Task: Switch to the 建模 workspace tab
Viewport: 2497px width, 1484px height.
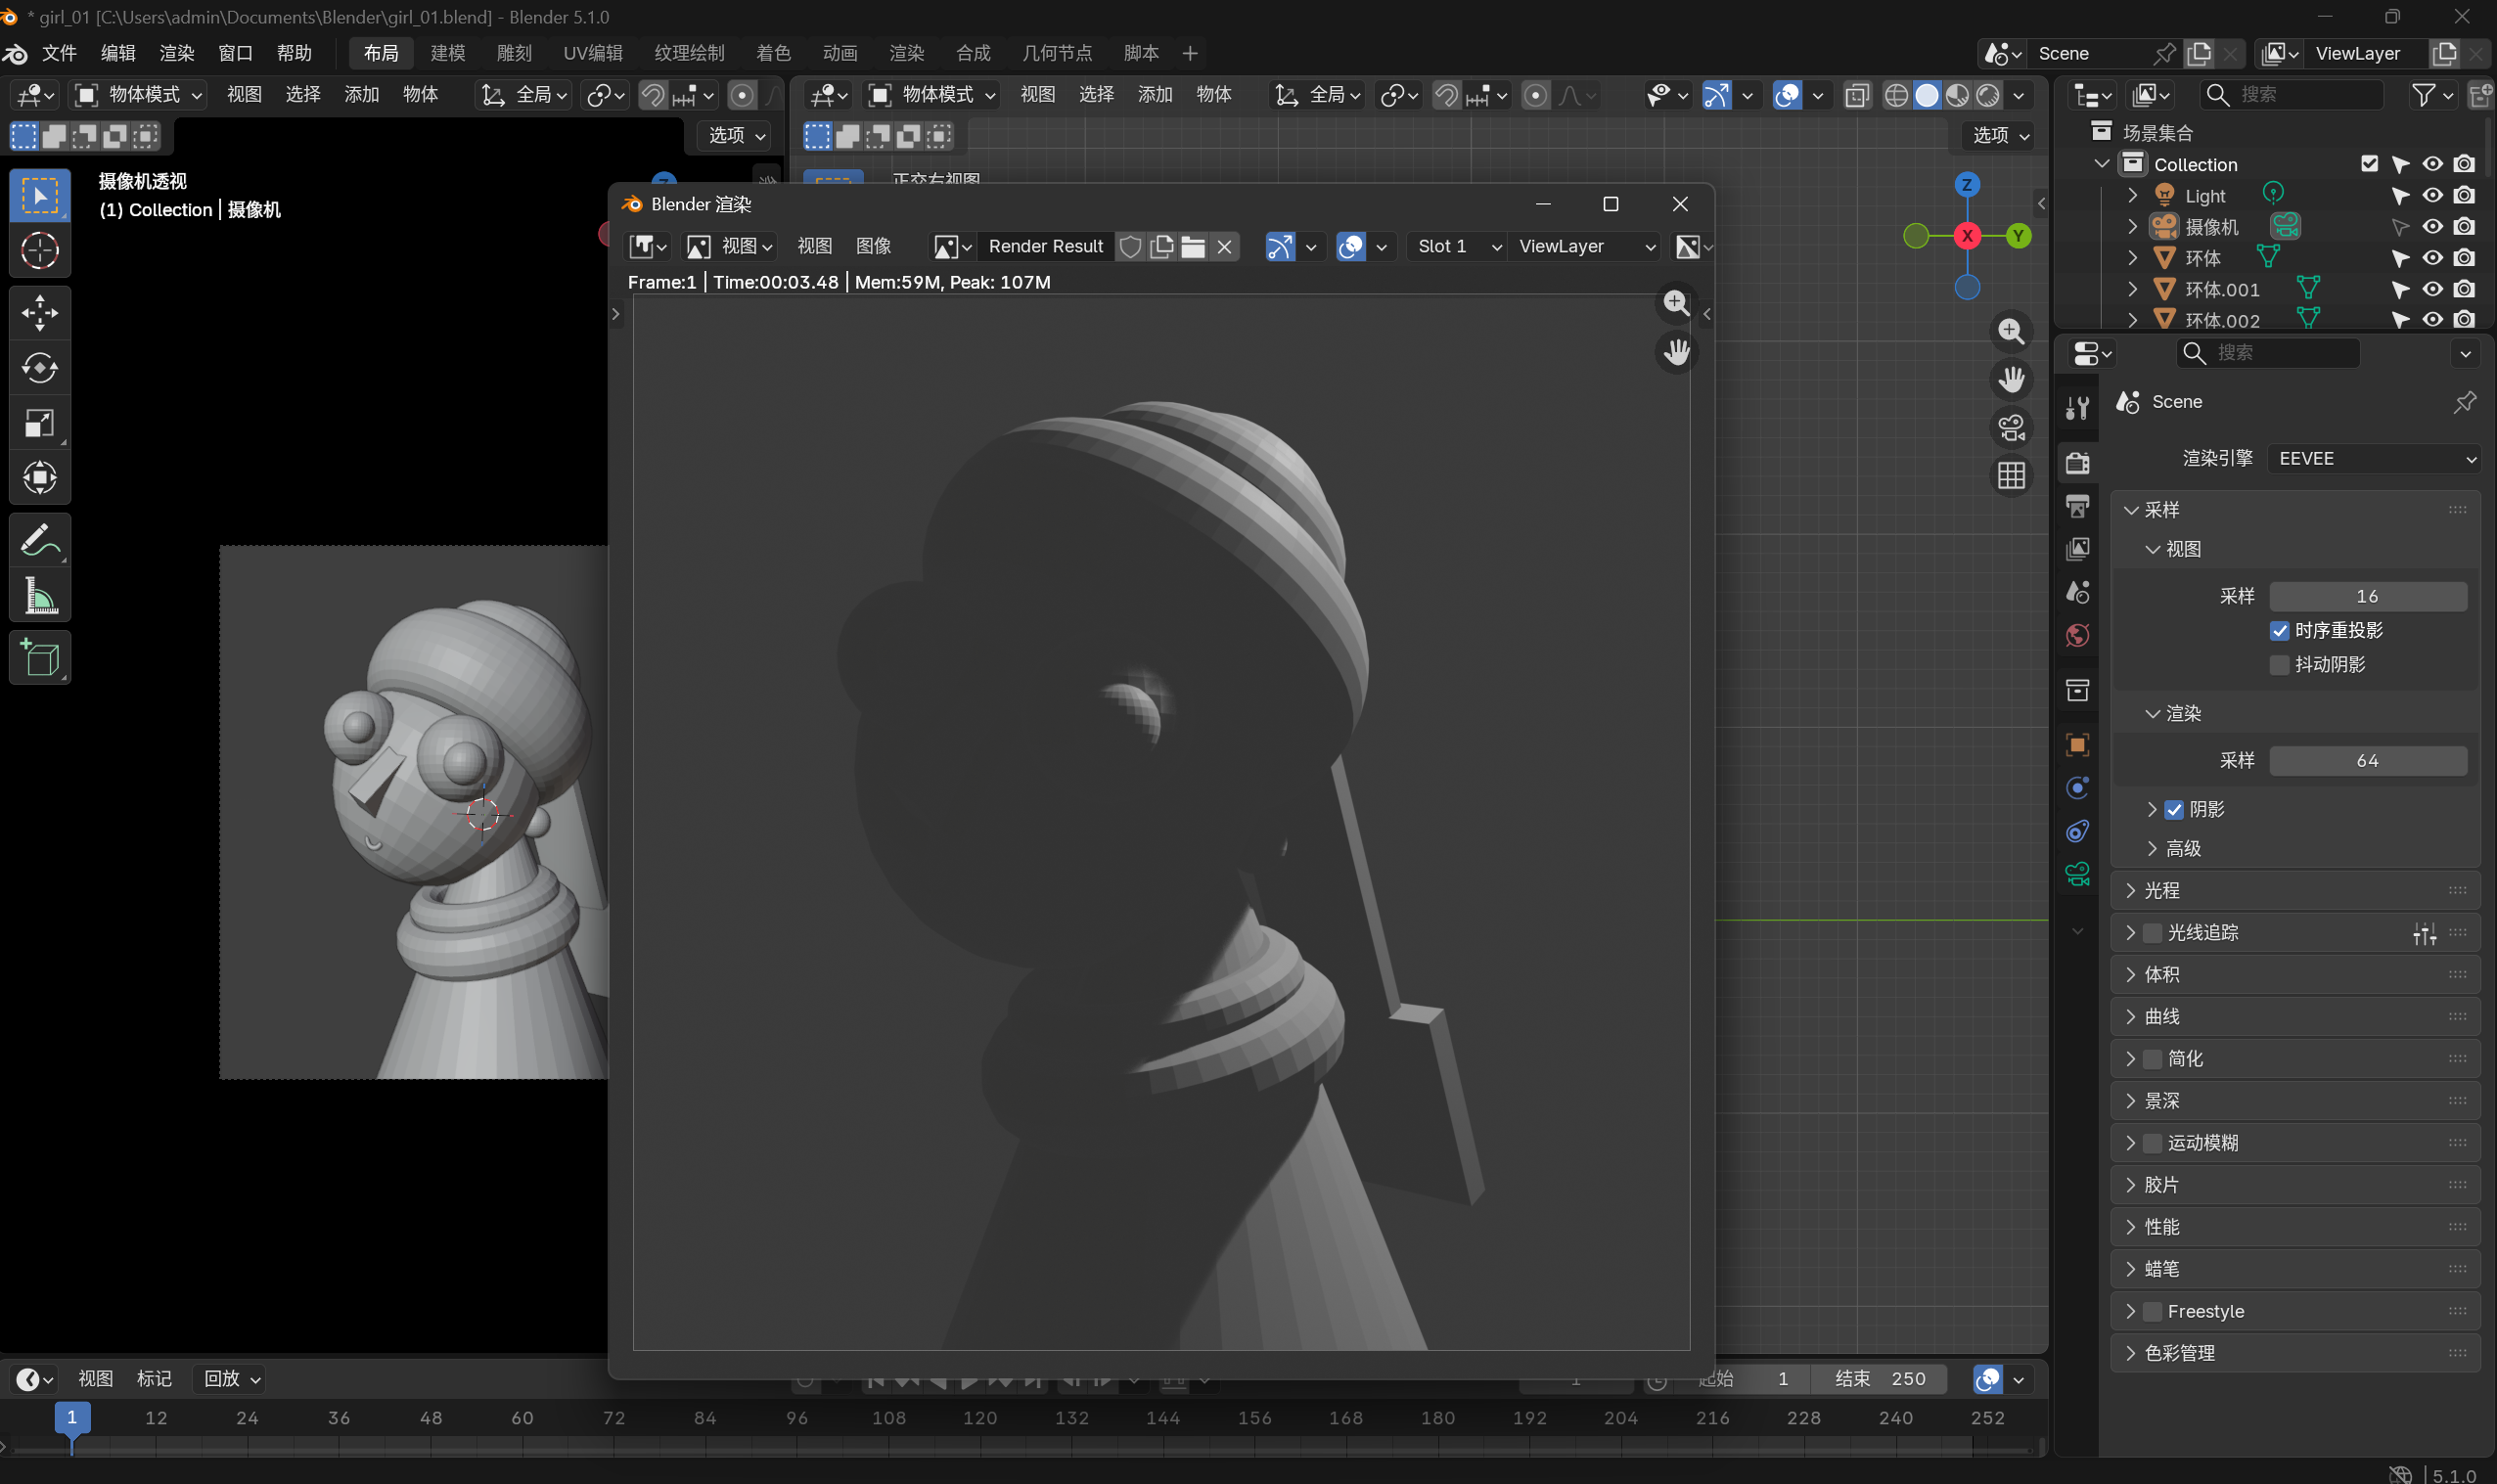Action: coord(448,53)
